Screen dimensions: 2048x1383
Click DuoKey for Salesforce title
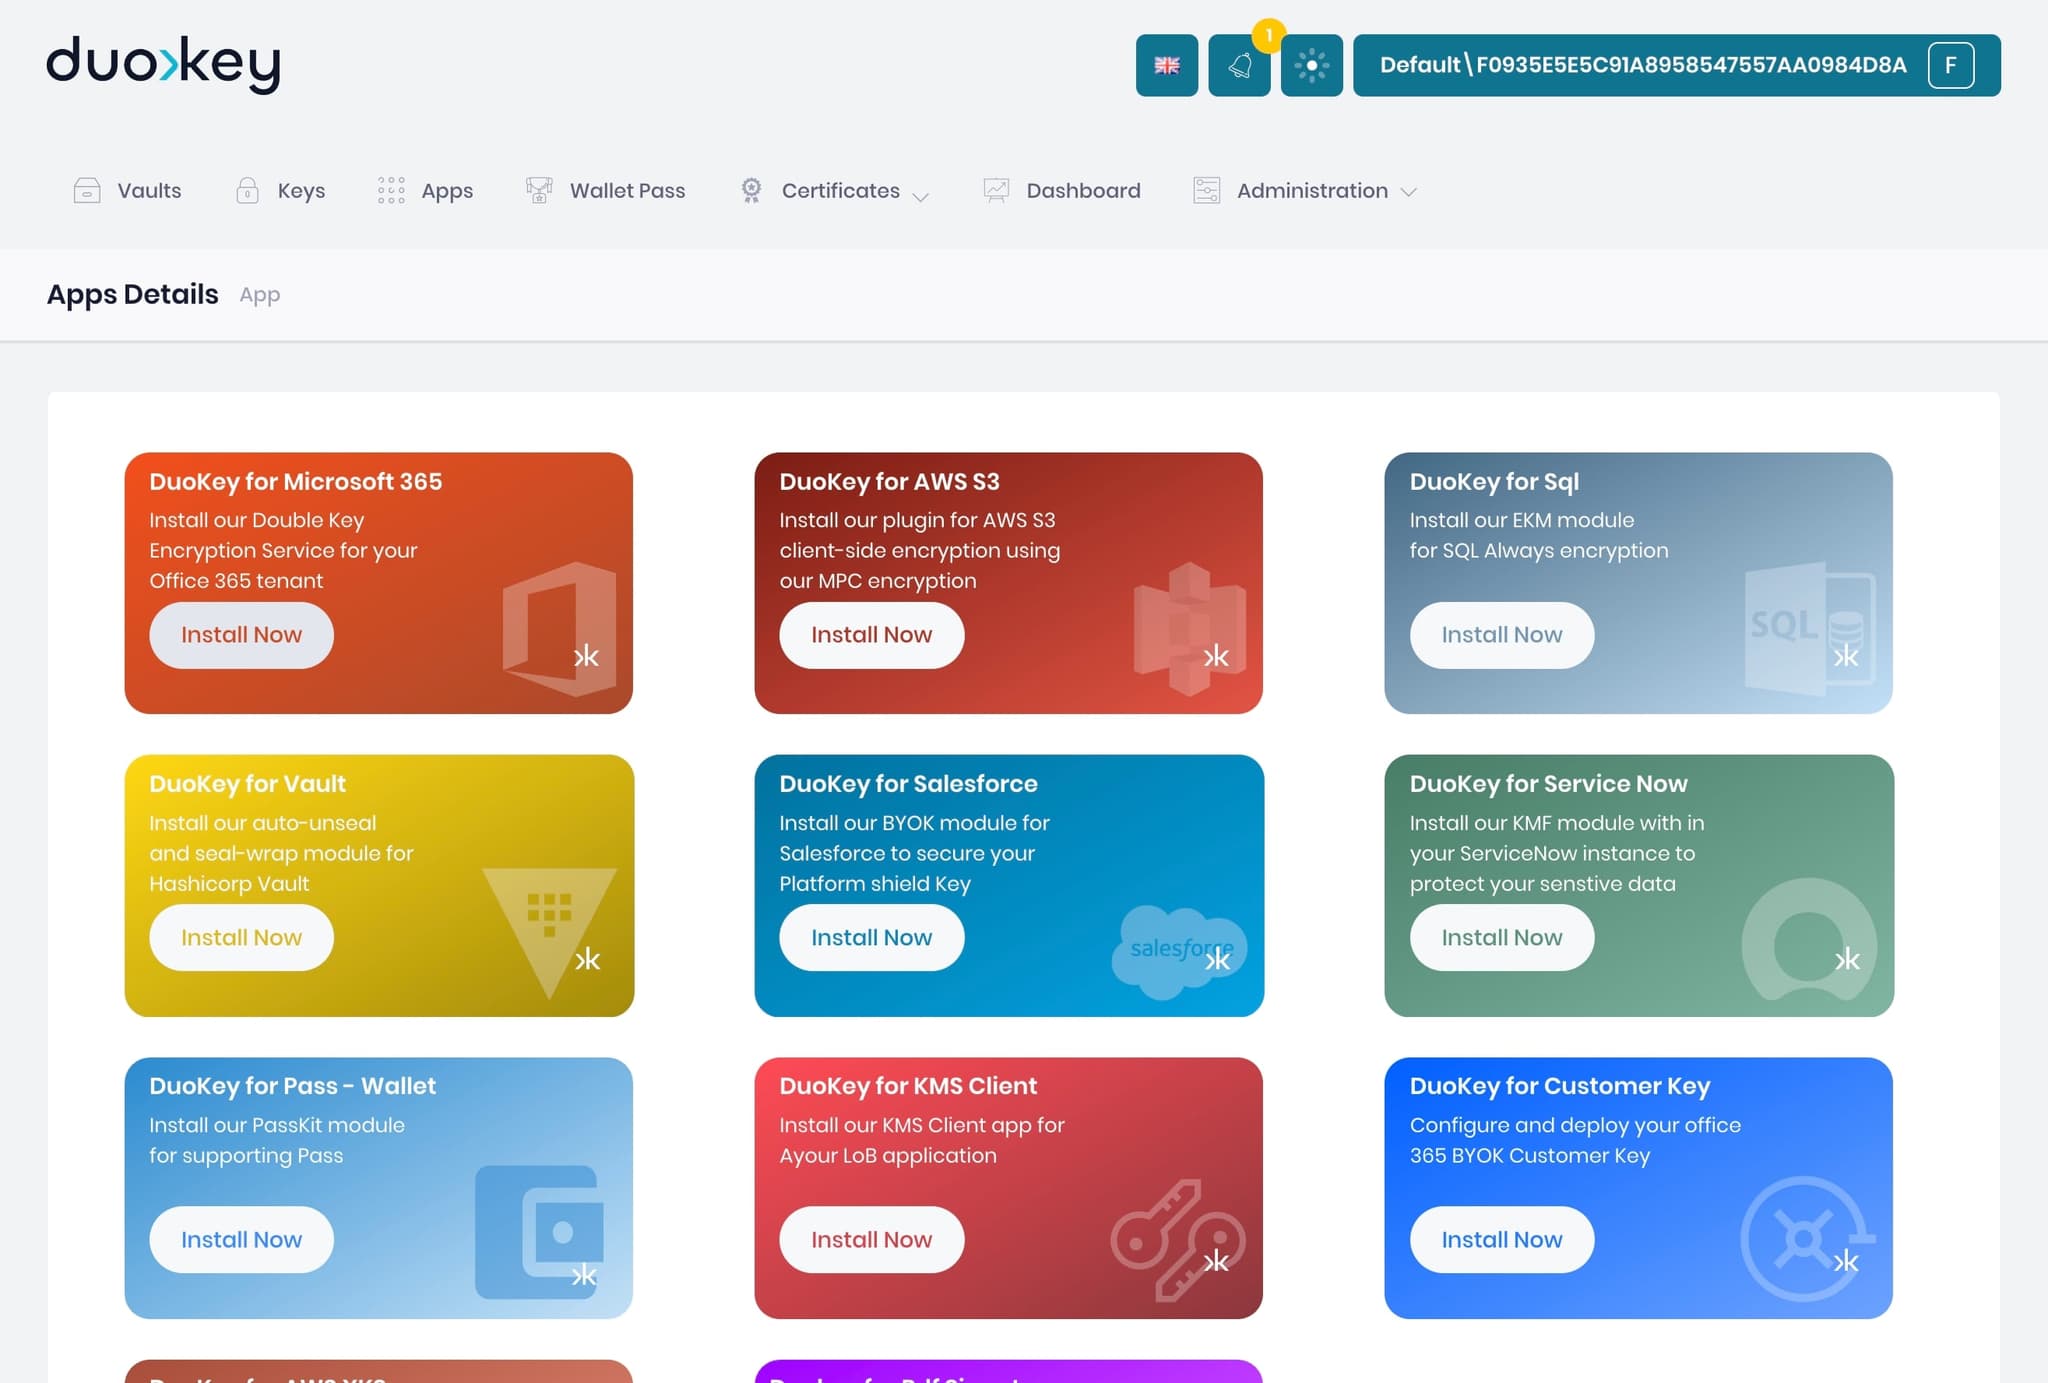point(908,783)
